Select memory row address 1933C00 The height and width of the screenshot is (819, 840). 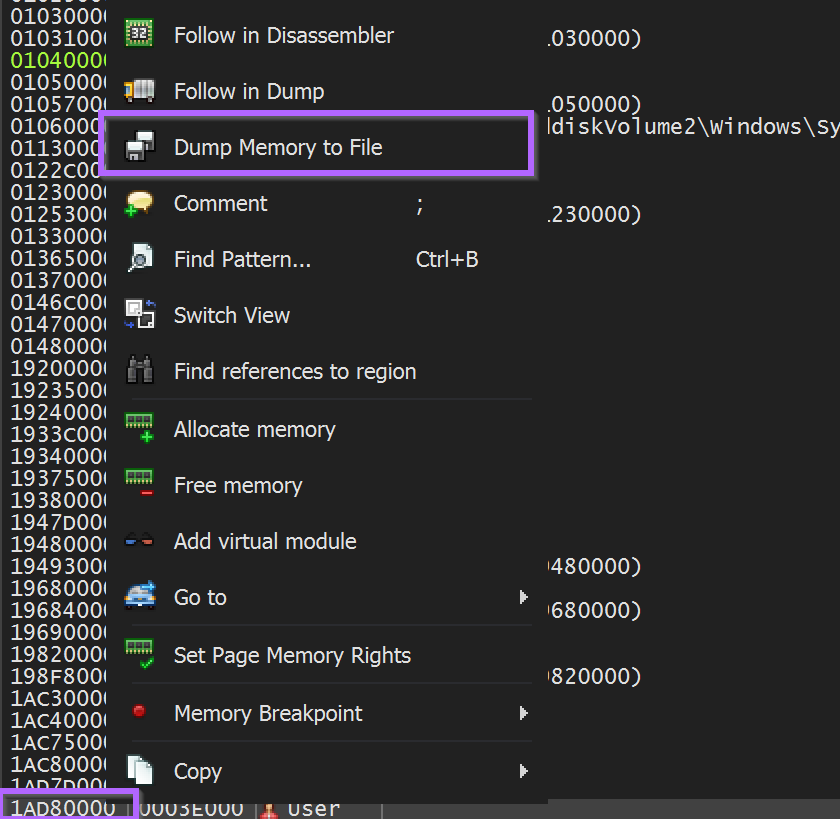58,434
